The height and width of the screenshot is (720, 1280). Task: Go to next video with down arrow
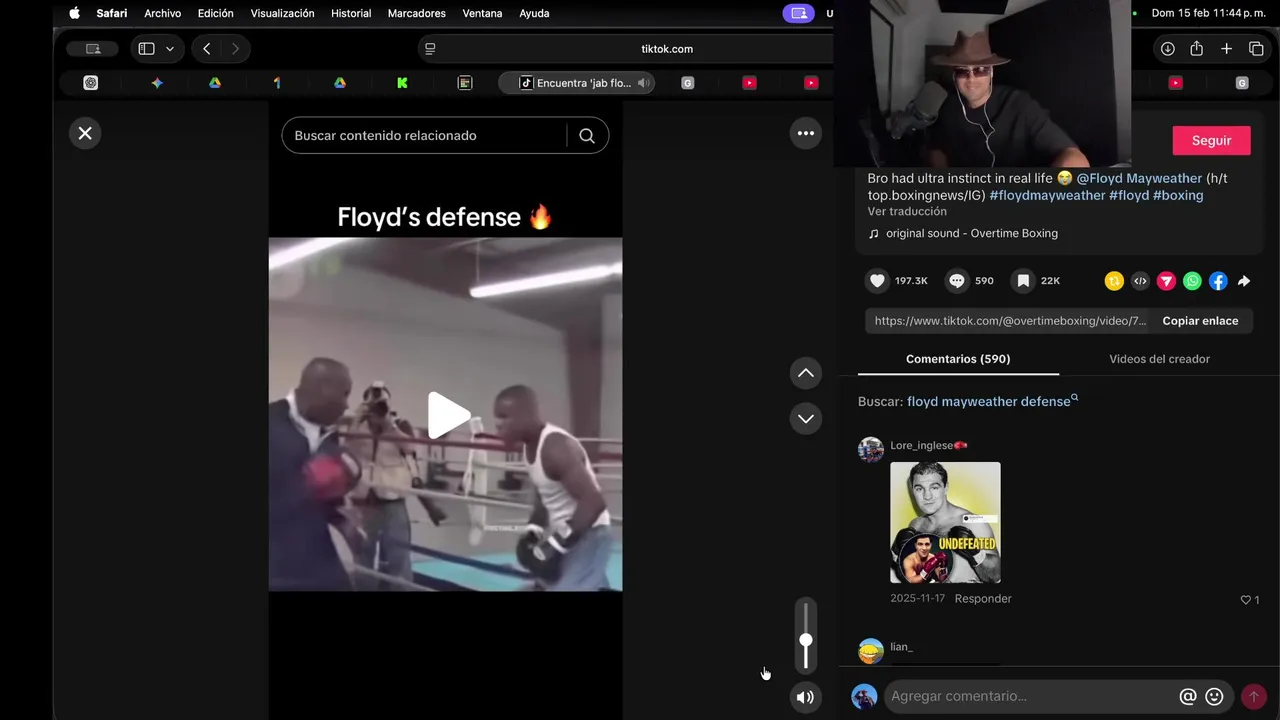click(806, 418)
